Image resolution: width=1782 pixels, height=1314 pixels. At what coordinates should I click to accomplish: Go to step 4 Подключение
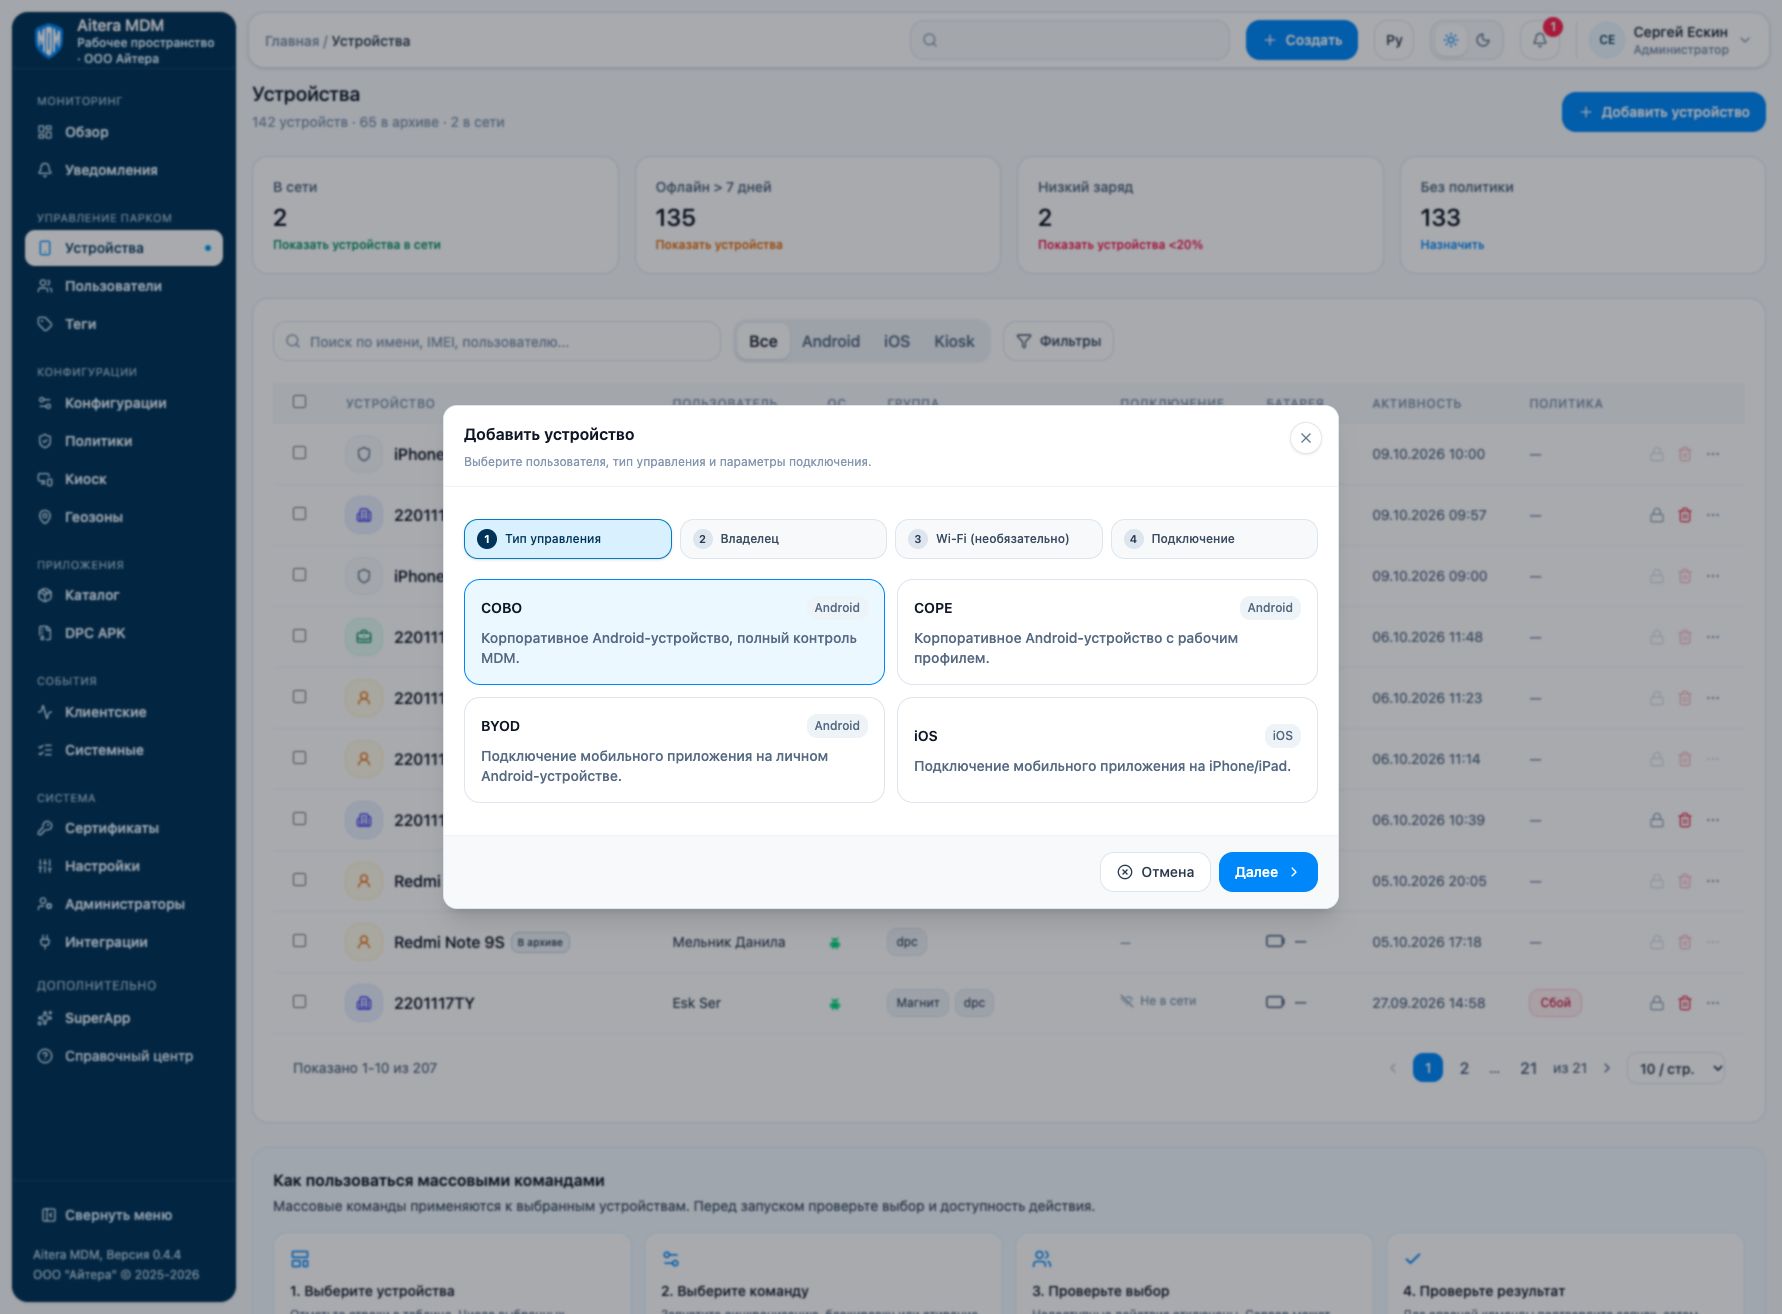point(1214,539)
